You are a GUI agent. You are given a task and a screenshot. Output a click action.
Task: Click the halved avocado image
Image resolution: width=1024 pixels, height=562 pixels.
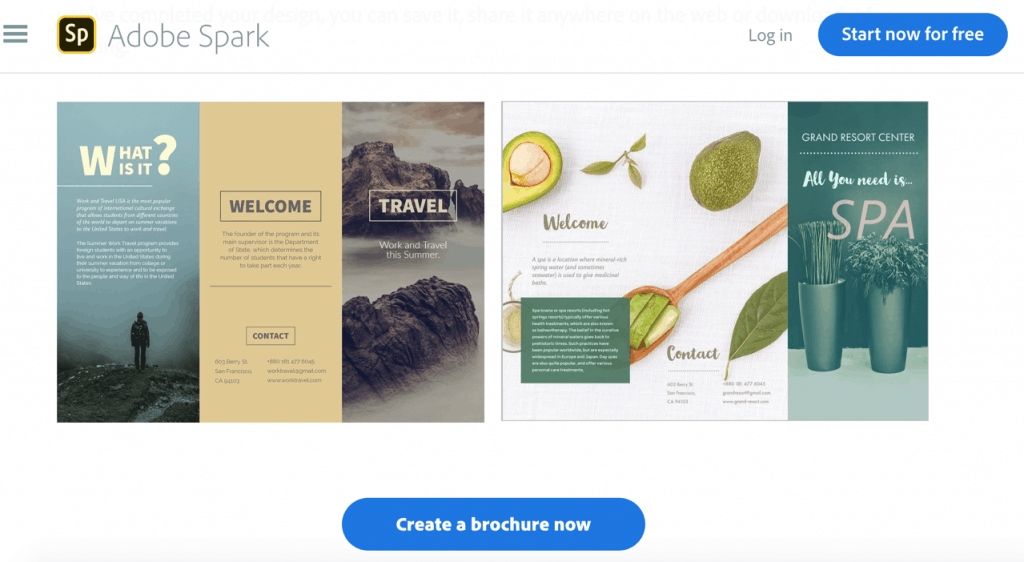[532, 169]
